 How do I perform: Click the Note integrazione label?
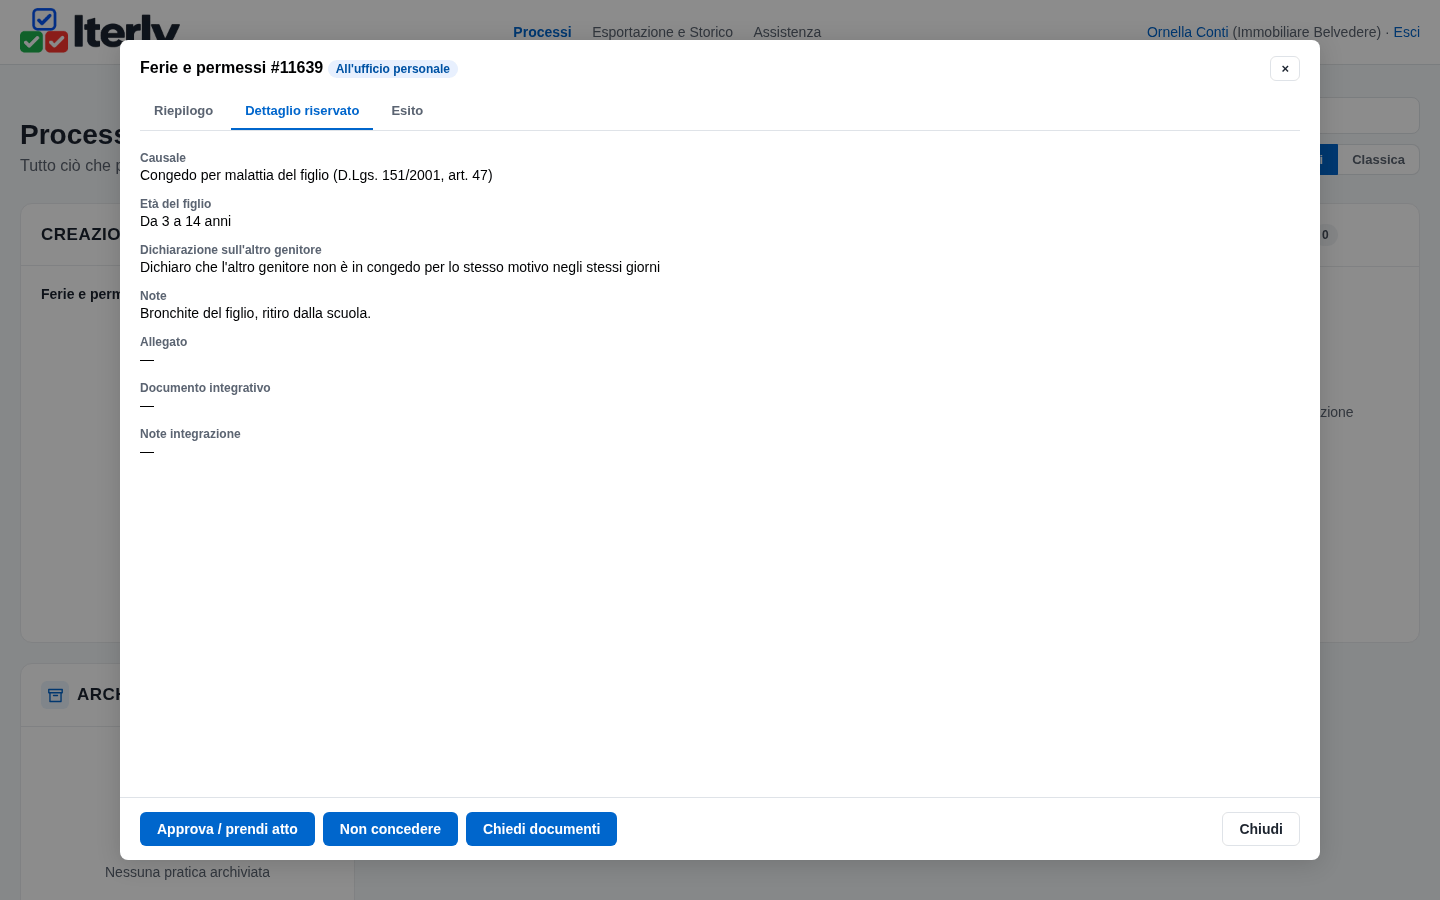pos(190,434)
